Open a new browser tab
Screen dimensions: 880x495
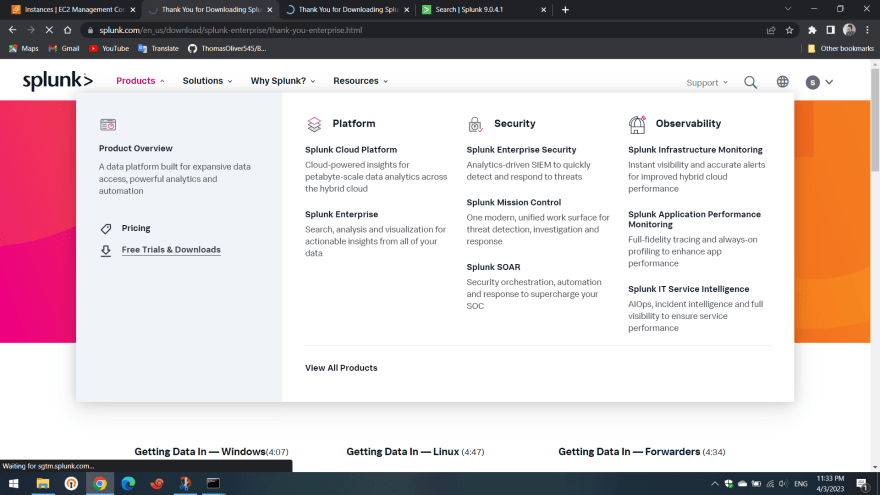pos(565,10)
